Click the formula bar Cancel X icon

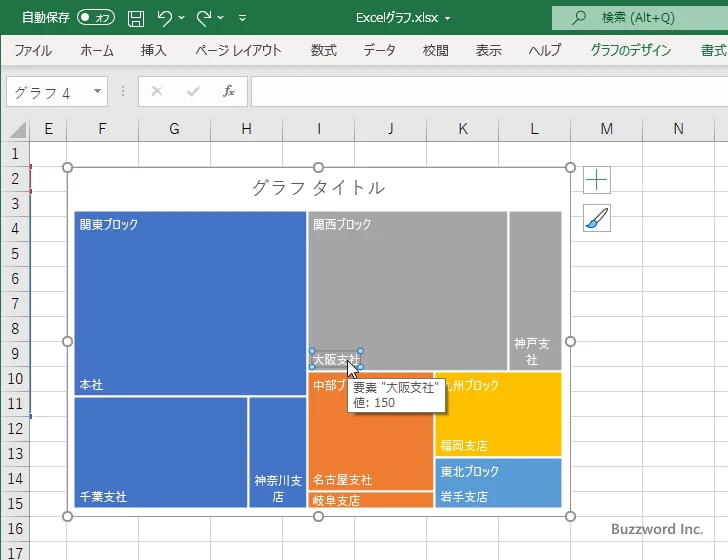click(x=157, y=91)
